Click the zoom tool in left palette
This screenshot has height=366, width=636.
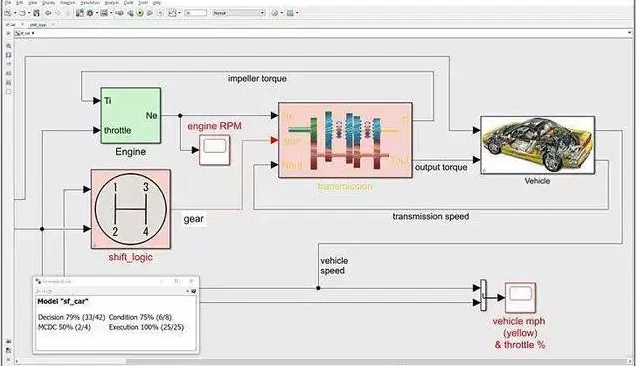click(x=9, y=46)
